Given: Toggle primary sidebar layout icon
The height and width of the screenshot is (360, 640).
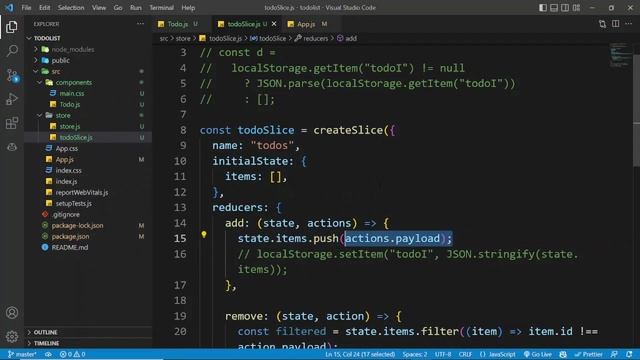Looking at the screenshot, I should point(543,8).
